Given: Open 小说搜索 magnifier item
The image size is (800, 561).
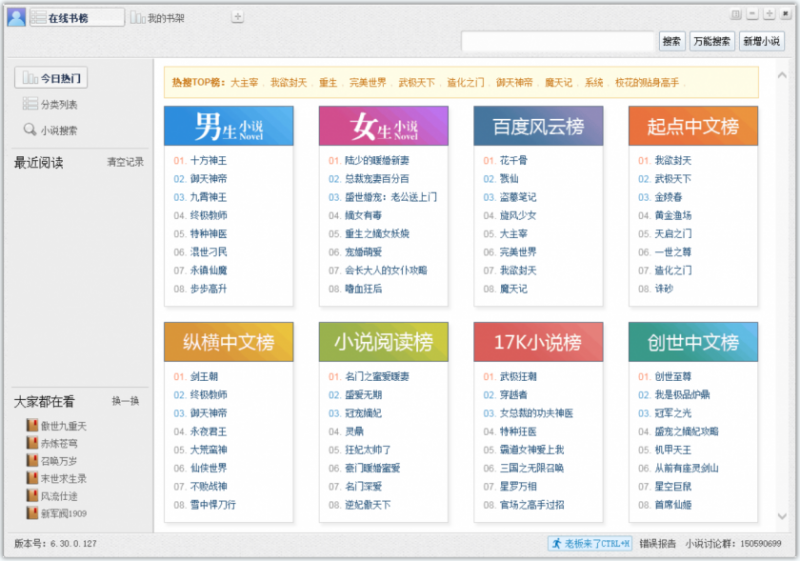Looking at the screenshot, I should coord(50,130).
